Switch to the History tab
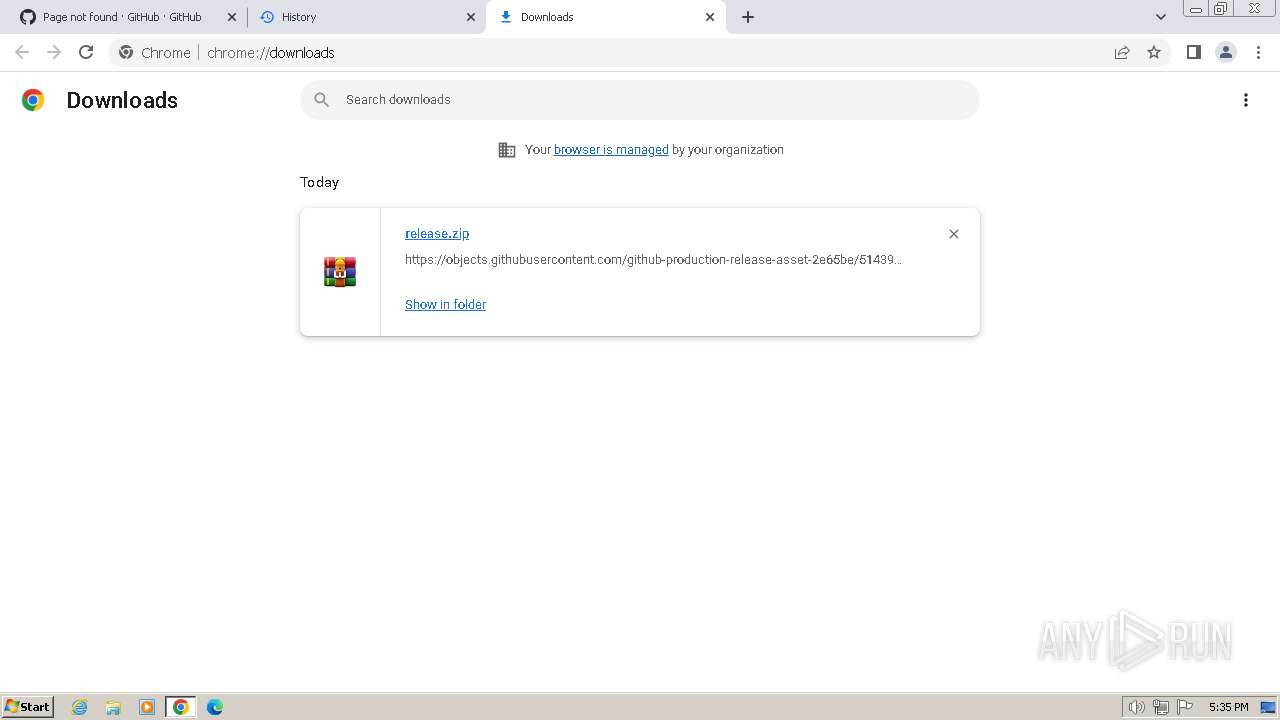Viewport: 1280px width, 720px height. 366,17
